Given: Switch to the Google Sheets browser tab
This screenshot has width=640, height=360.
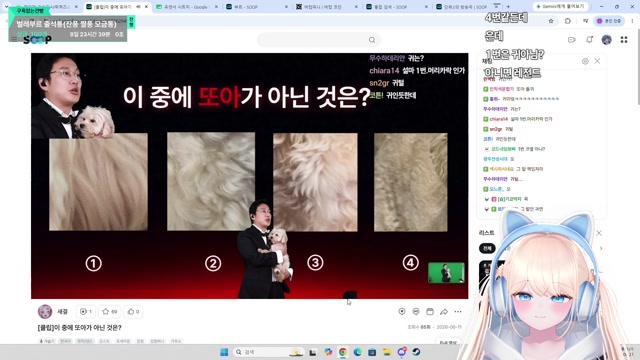Looking at the screenshot, I should point(187,7).
